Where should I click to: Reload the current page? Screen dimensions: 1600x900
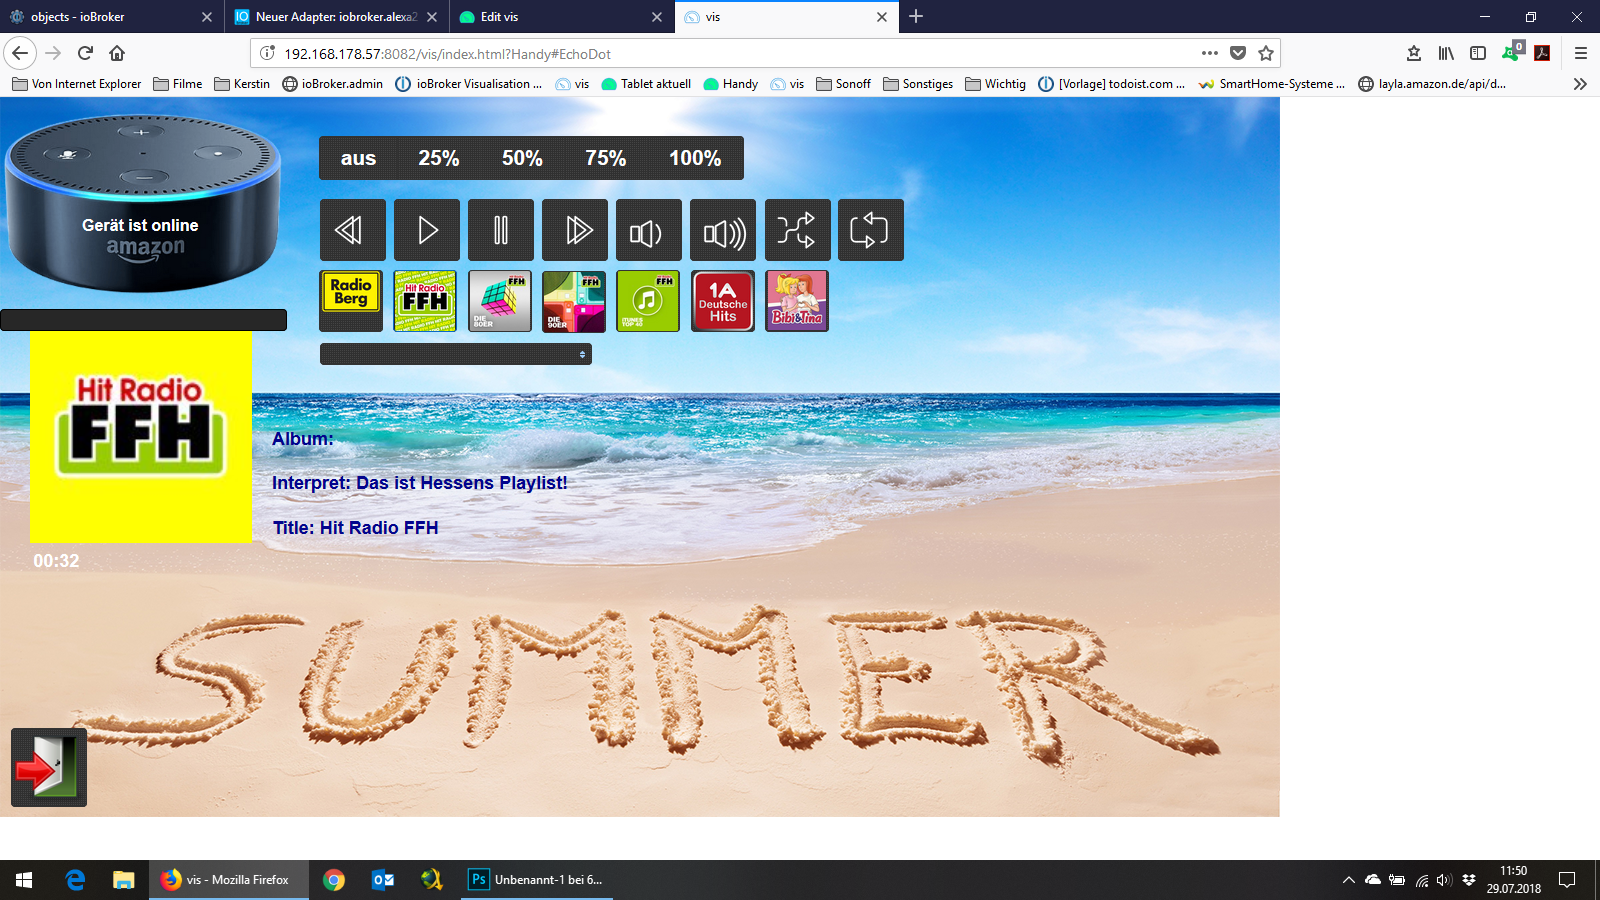point(85,53)
